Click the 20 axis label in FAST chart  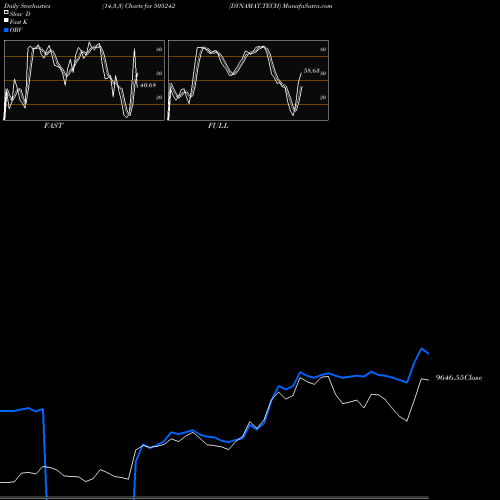[159, 97]
